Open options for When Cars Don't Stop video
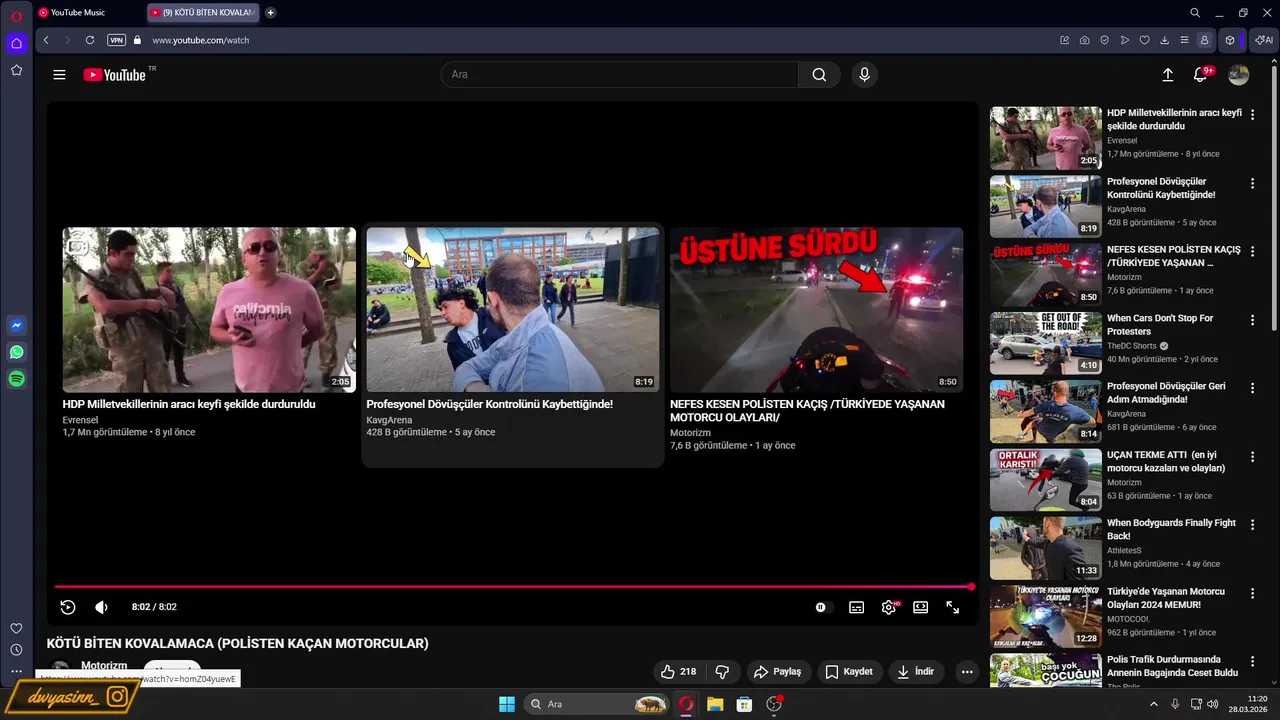Viewport: 1280px width, 720px height. coord(1252,320)
